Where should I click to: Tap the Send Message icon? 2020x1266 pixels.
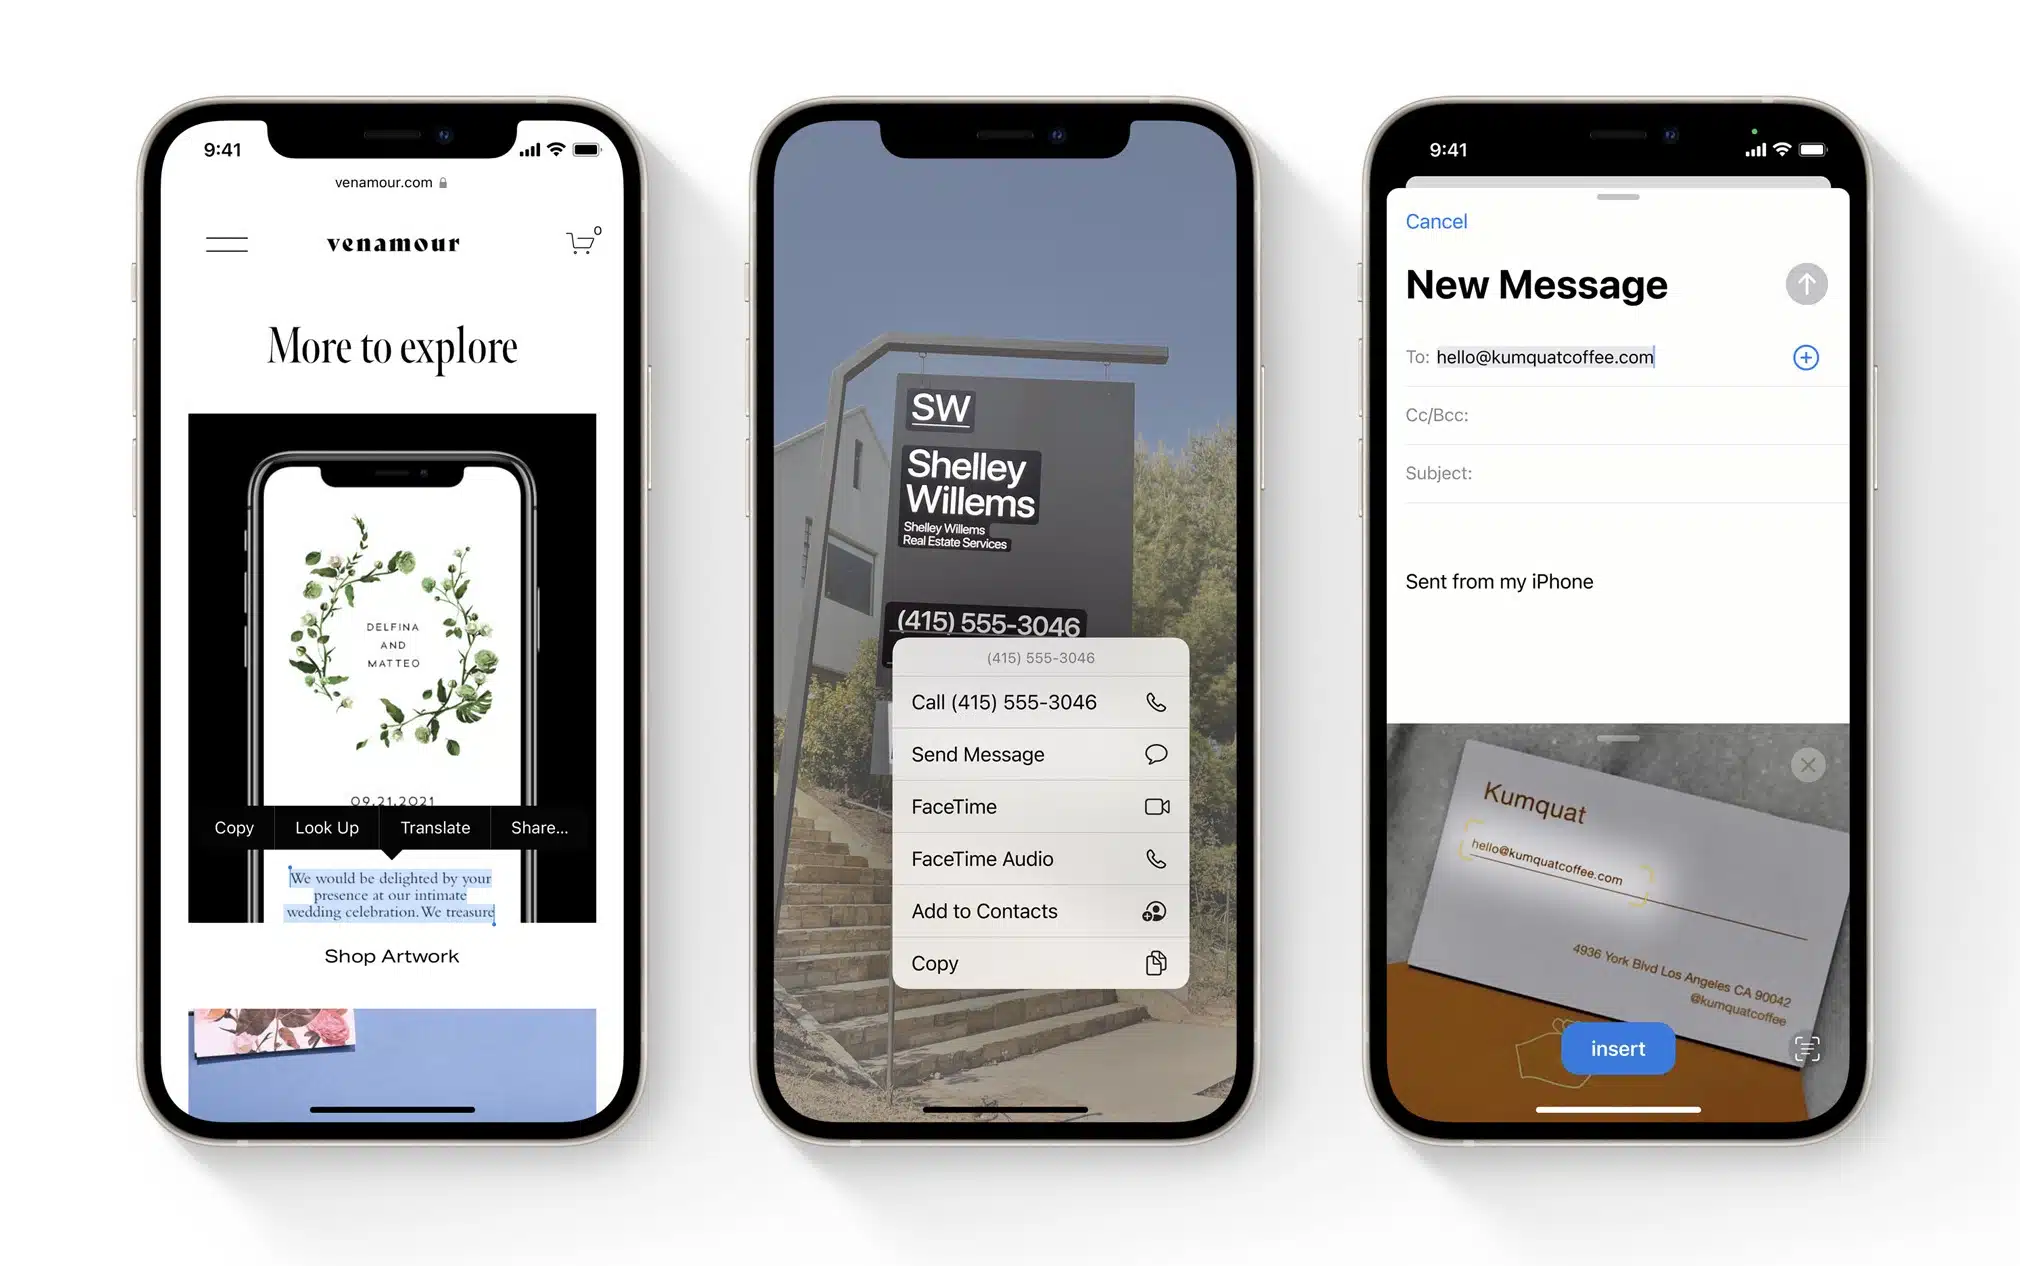1159,754
